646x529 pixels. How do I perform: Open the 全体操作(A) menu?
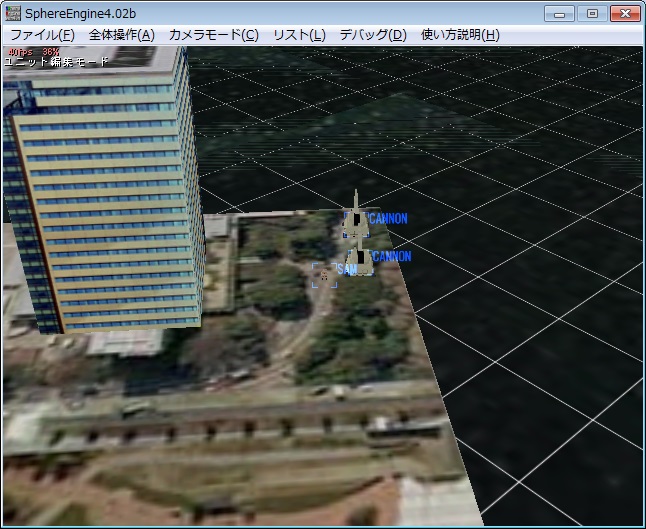tap(122, 35)
